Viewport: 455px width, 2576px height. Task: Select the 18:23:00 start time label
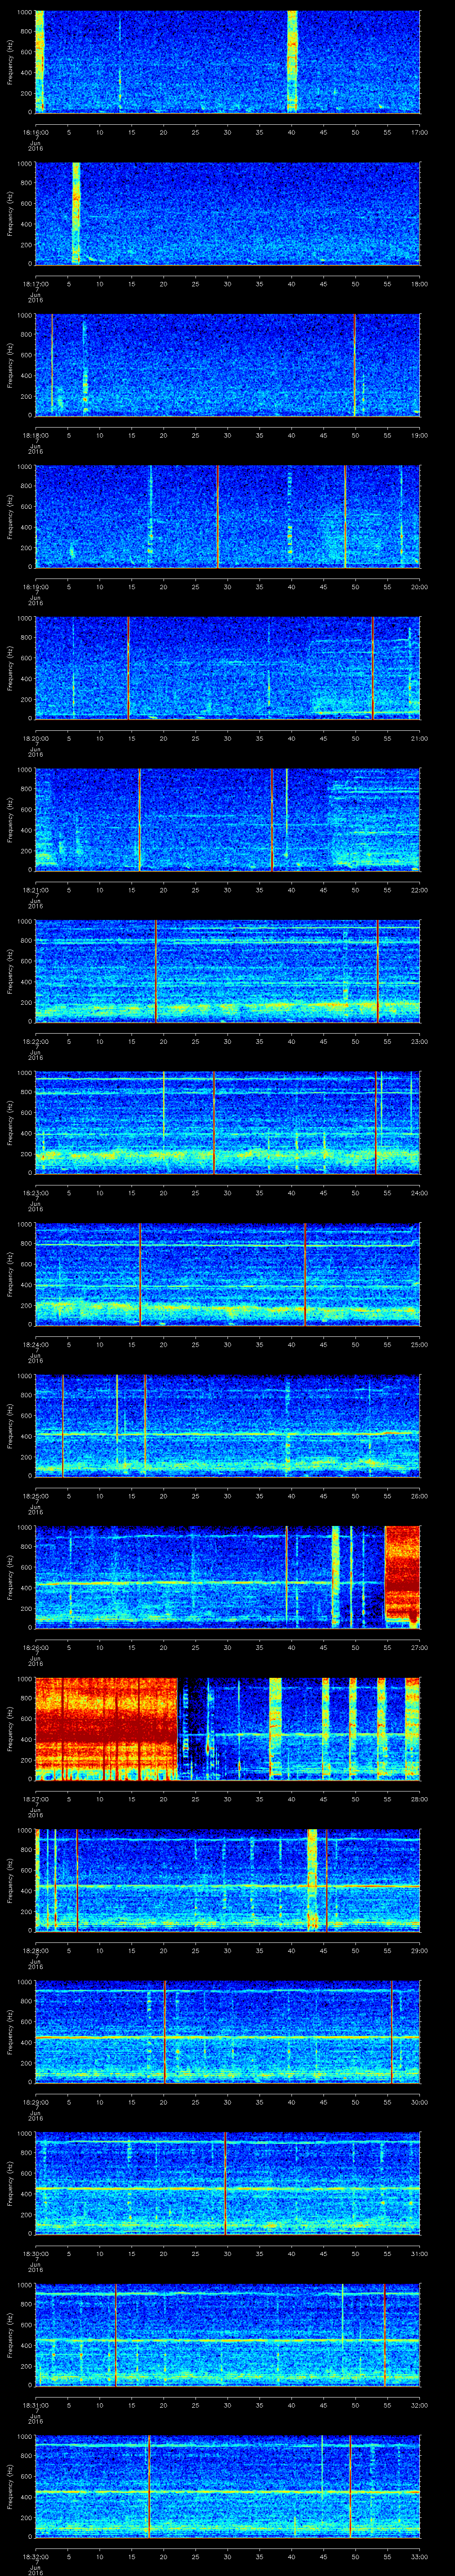pos(35,1194)
